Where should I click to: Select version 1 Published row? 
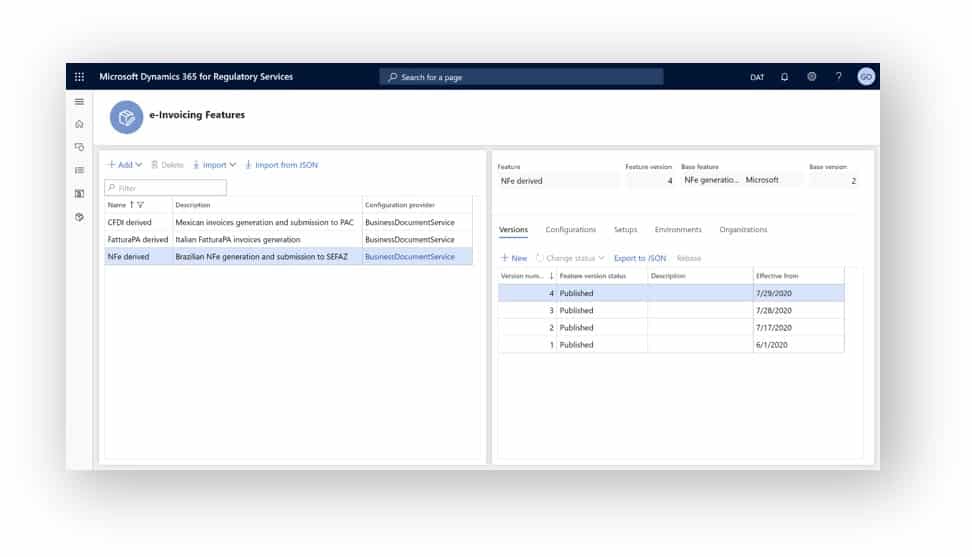[671, 344]
